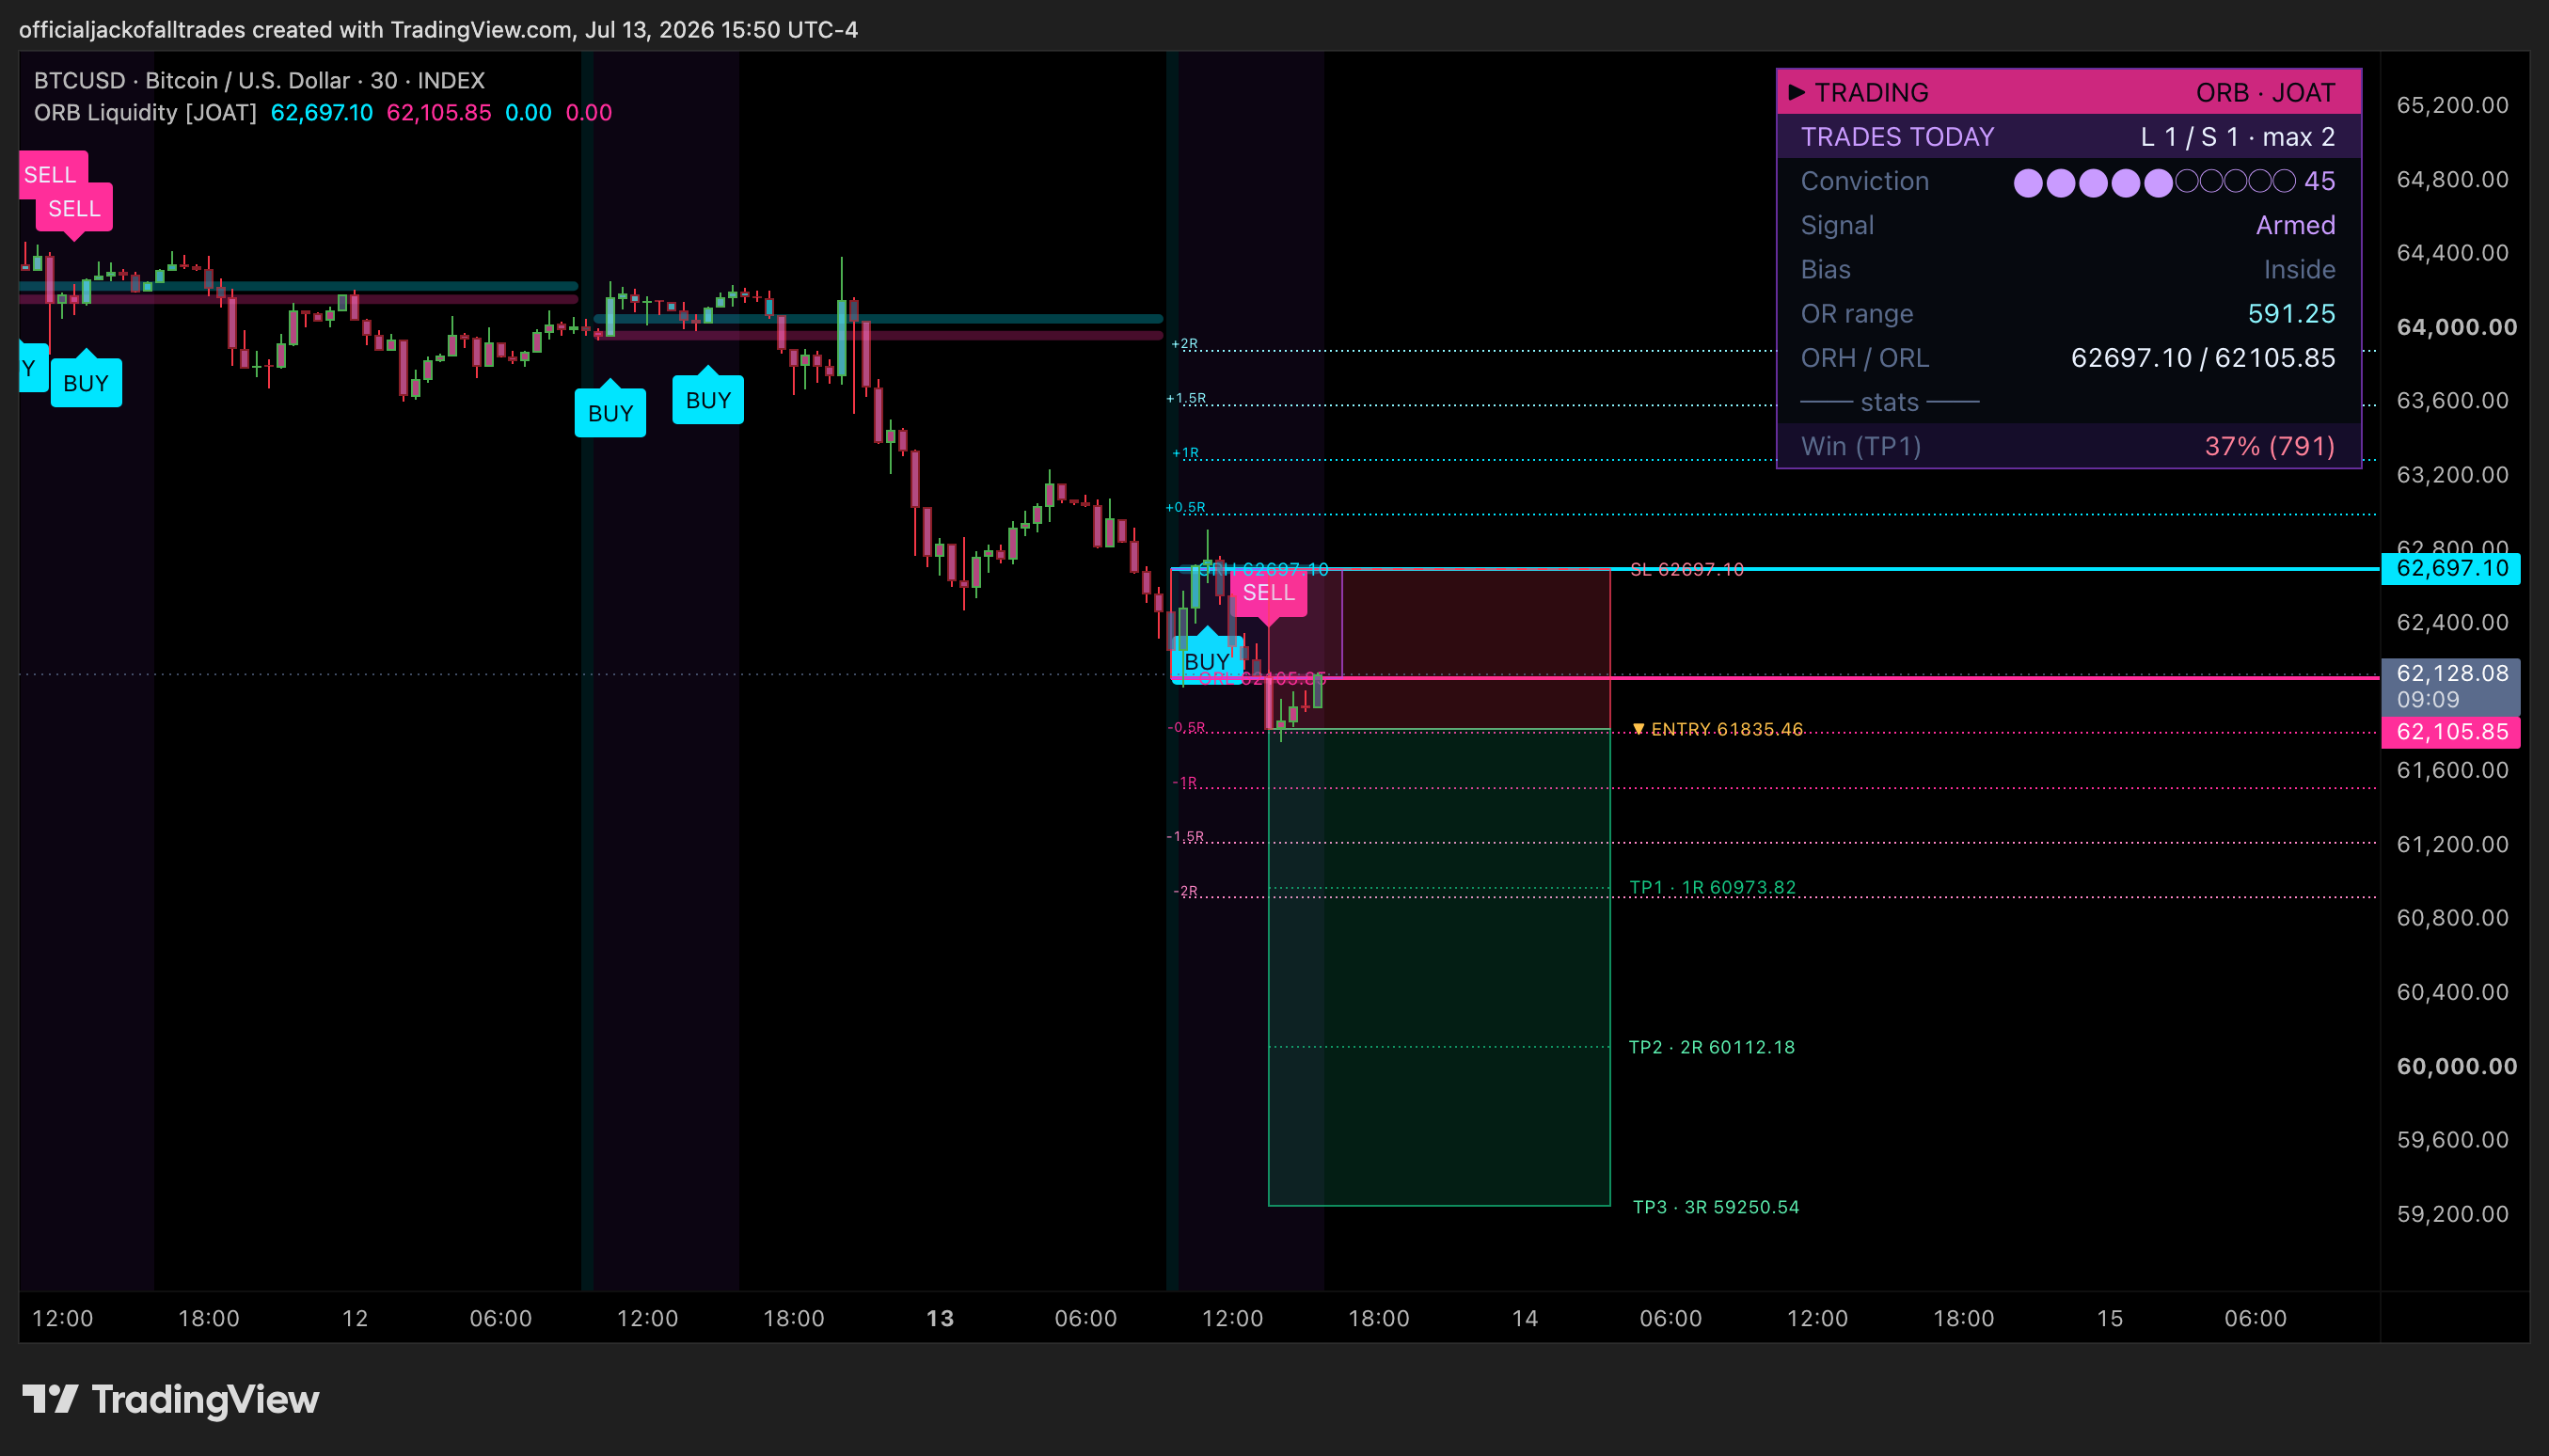Screen dimensions: 2549x1456
Task: Click the cyan 62,697.10 legend value
Action: [322, 112]
